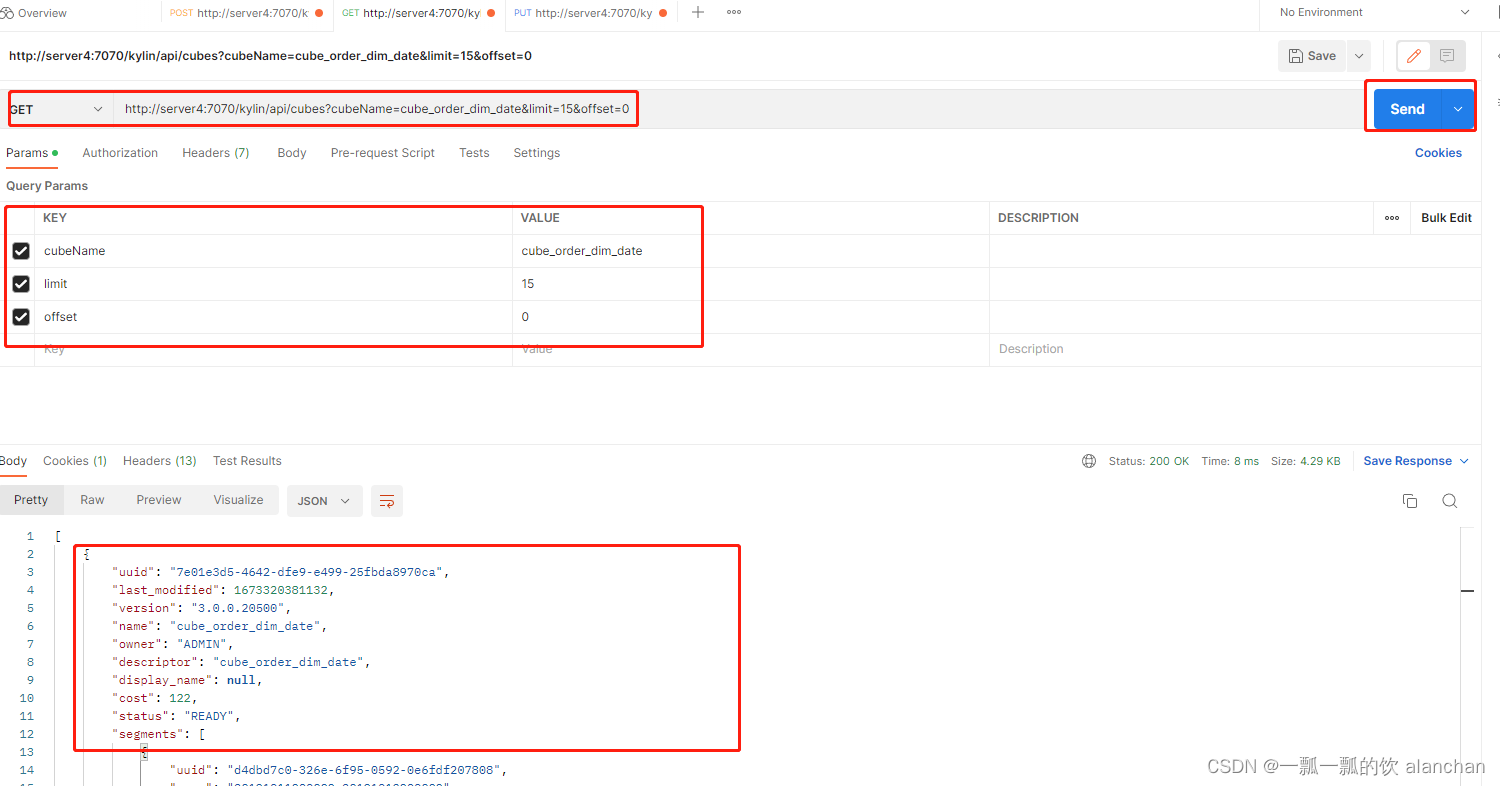The width and height of the screenshot is (1500, 786).
Task: Click the globe network icon near Status
Action: click(1089, 461)
